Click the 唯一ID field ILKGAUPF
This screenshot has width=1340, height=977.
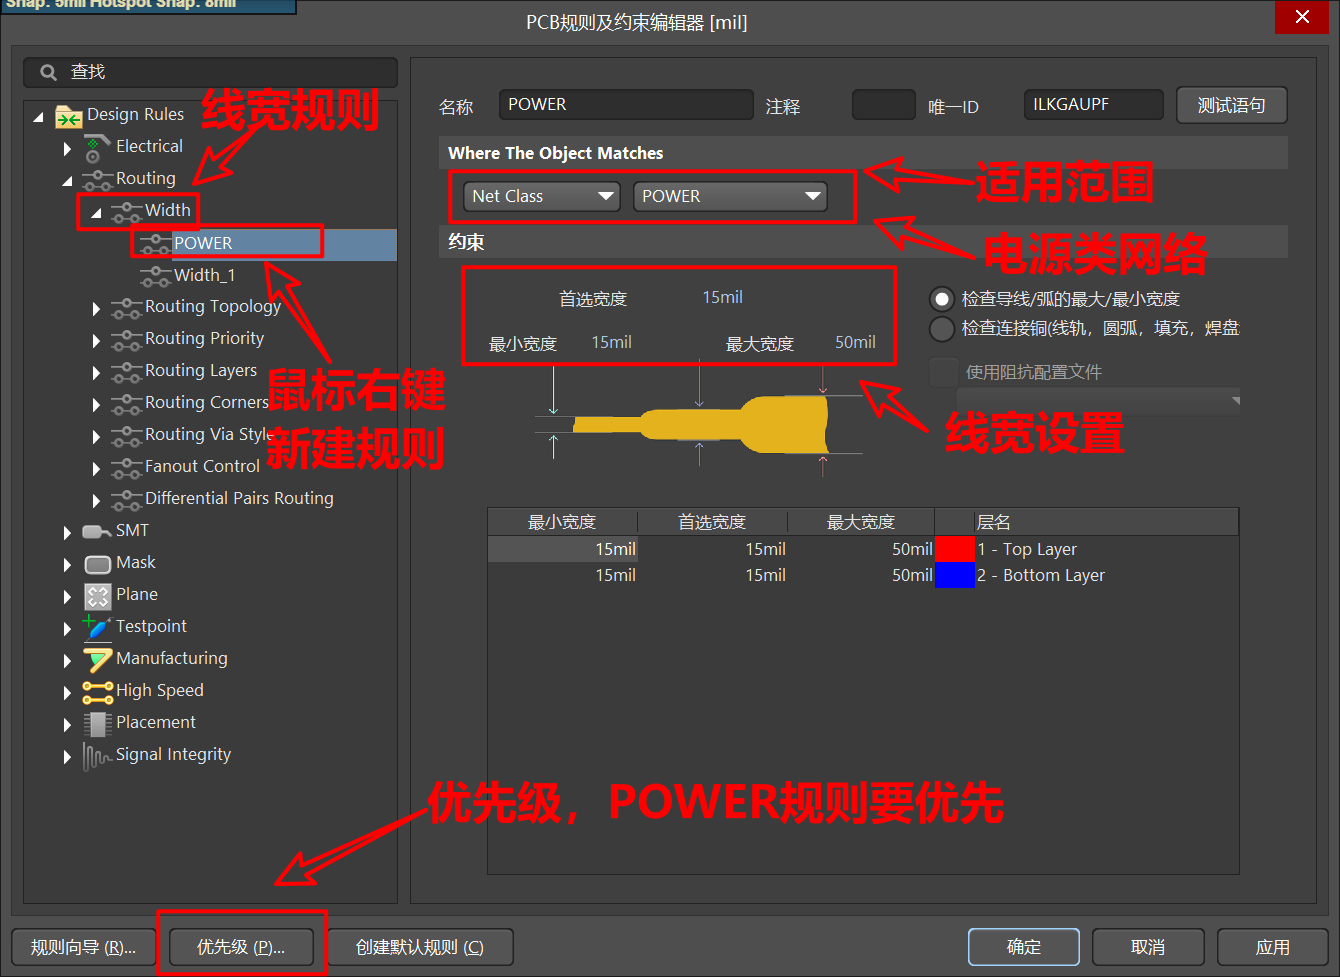click(1094, 105)
